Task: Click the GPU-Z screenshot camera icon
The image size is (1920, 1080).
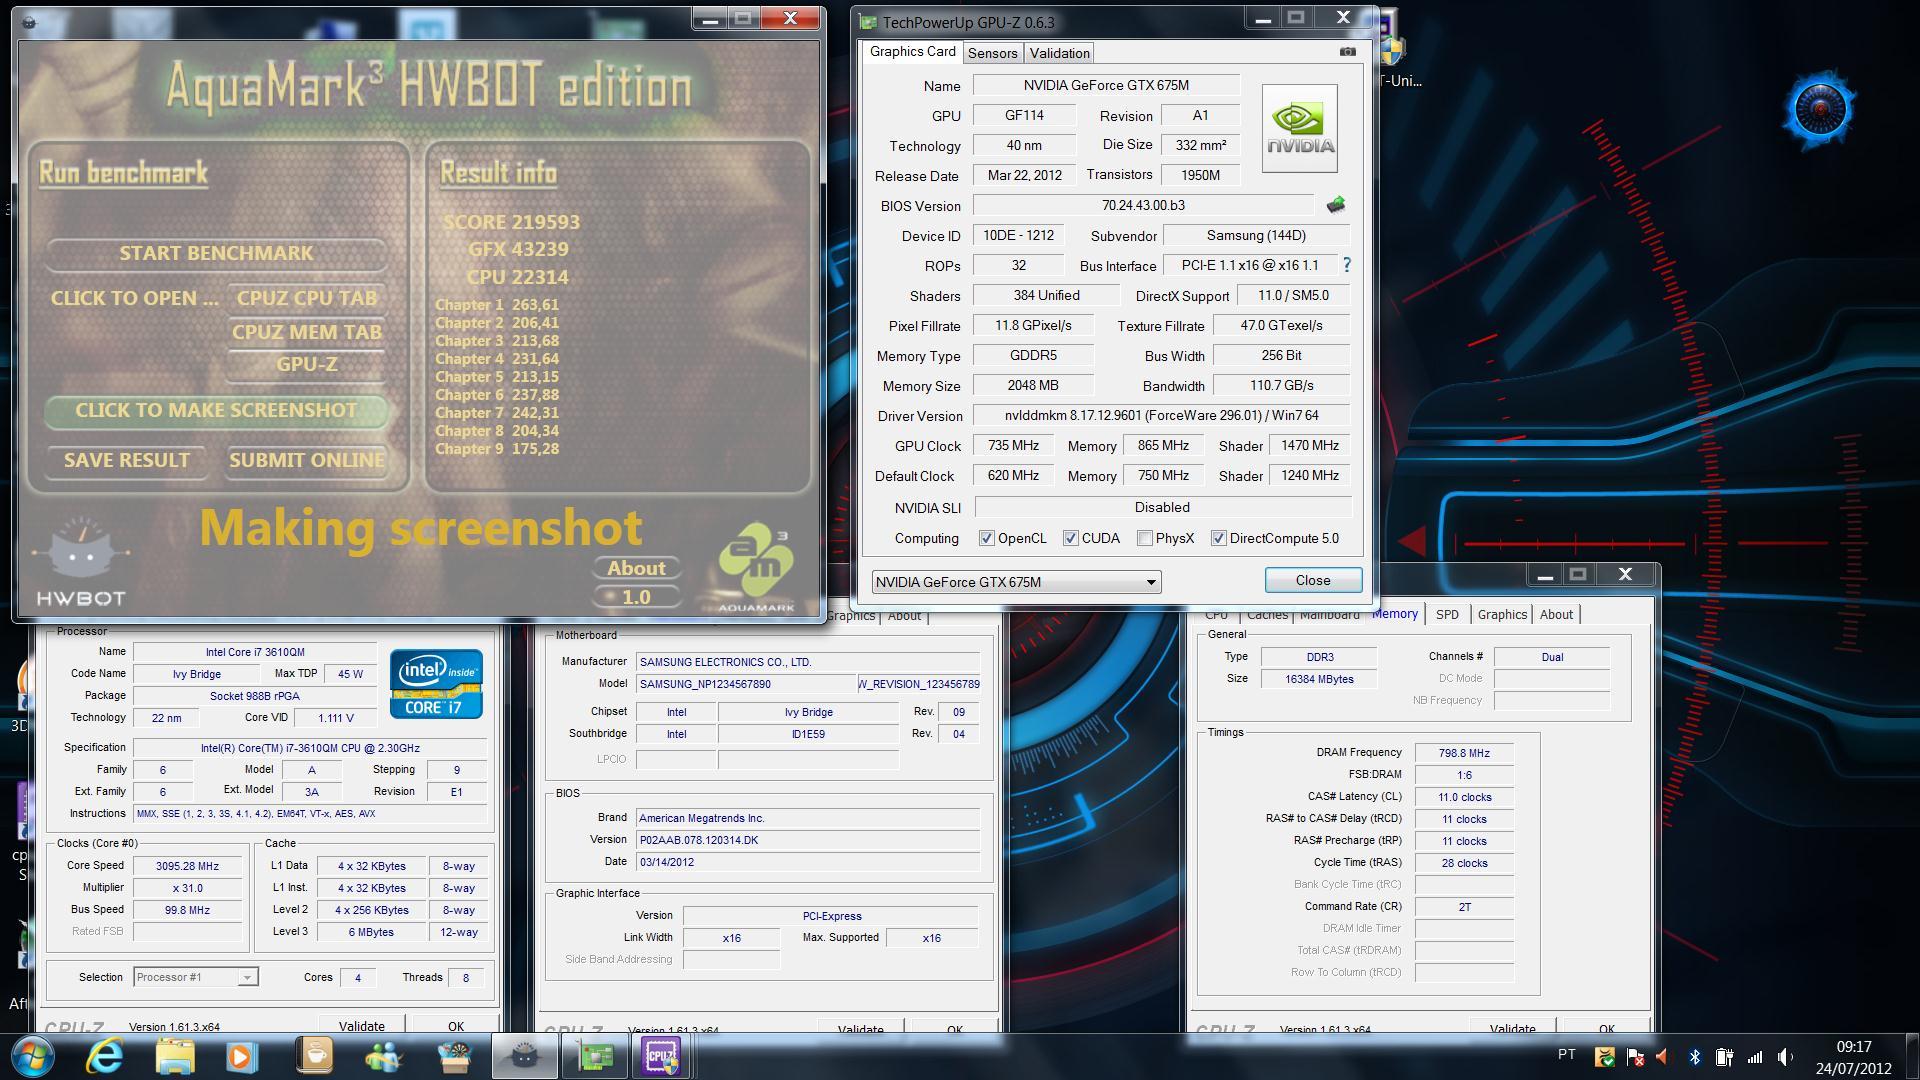Action: (x=1347, y=52)
